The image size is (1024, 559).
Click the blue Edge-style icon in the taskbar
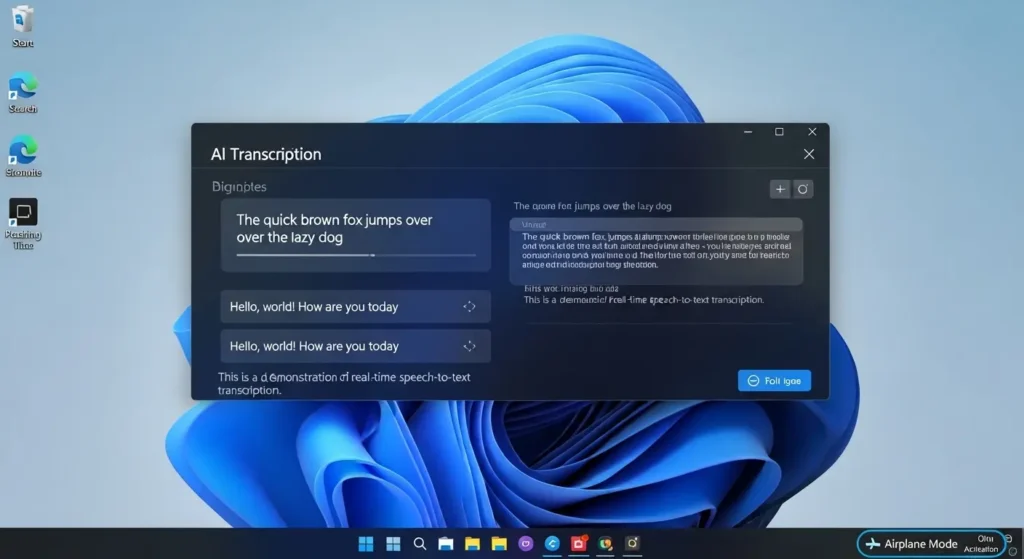(551, 544)
